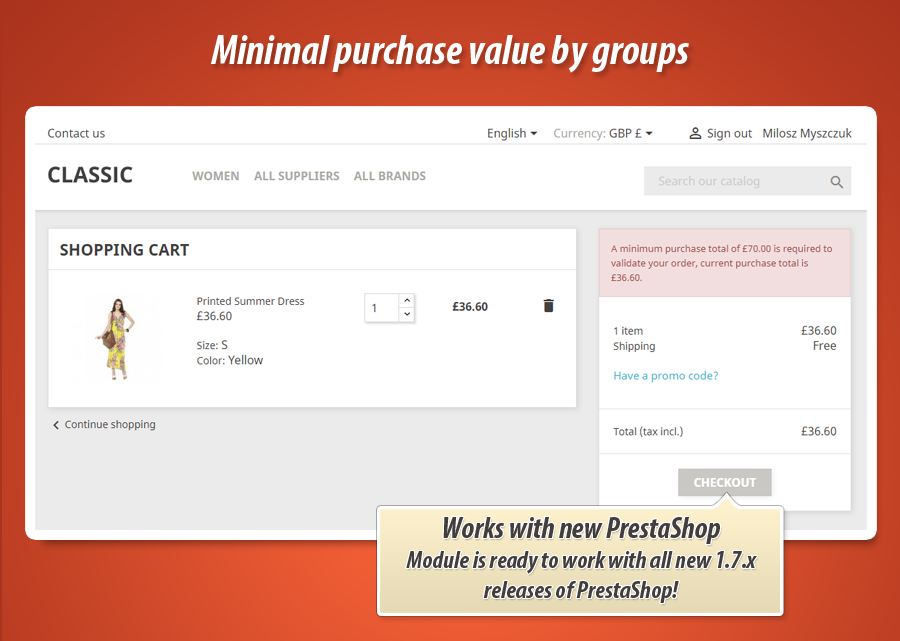Click the search magnifier icon

pos(837,181)
